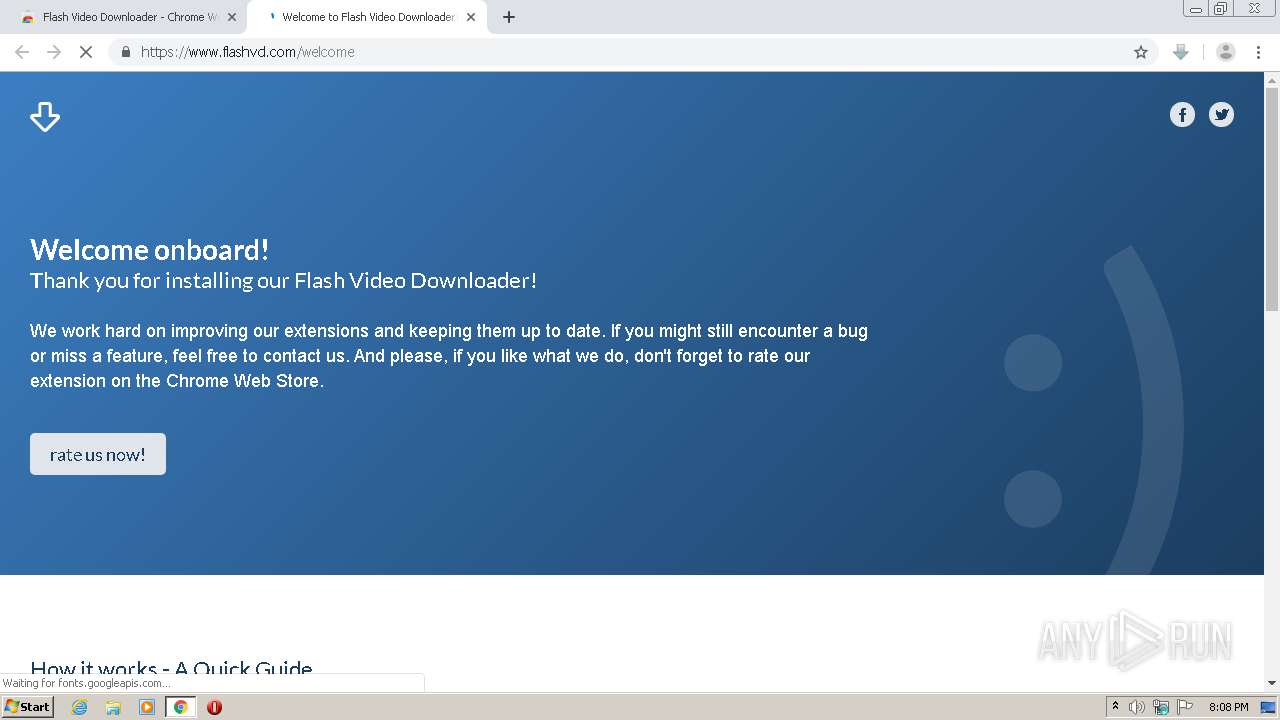This screenshot has height=720, width=1280.
Task: Open the Twitter social icon
Action: pyautogui.click(x=1221, y=115)
